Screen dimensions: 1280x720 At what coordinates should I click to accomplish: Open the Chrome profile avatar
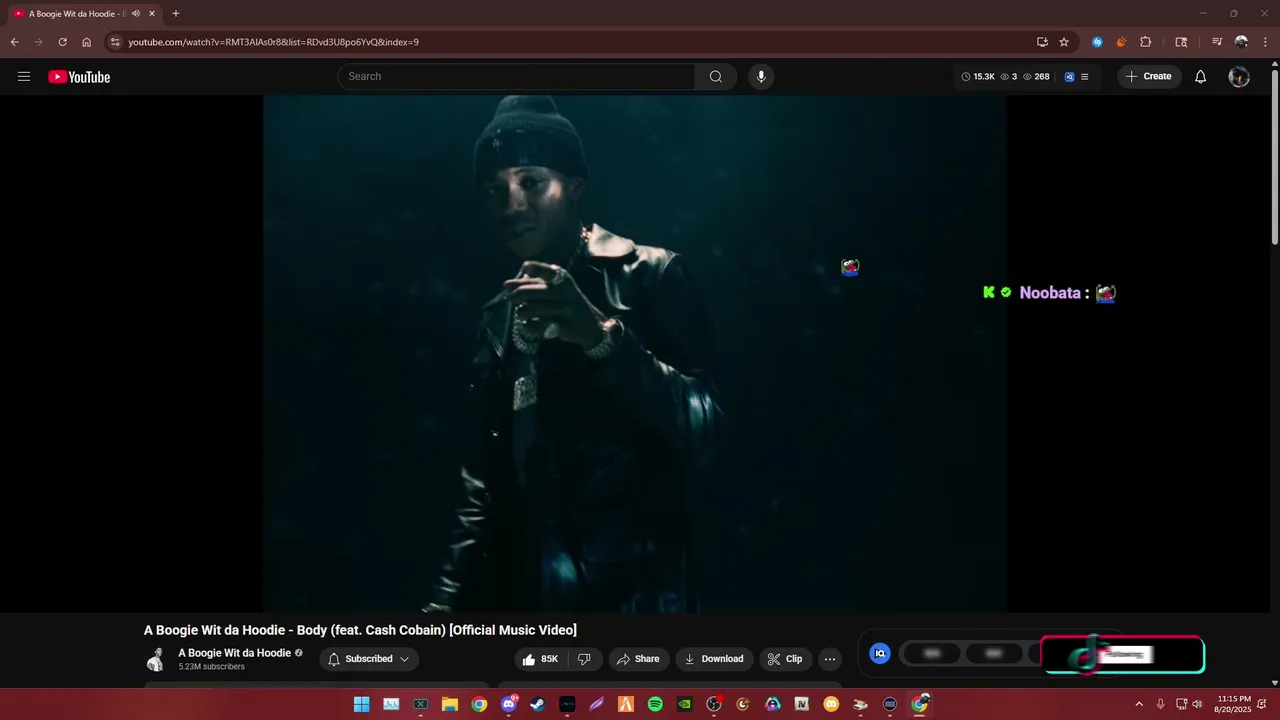click(x=1241, y=42)
